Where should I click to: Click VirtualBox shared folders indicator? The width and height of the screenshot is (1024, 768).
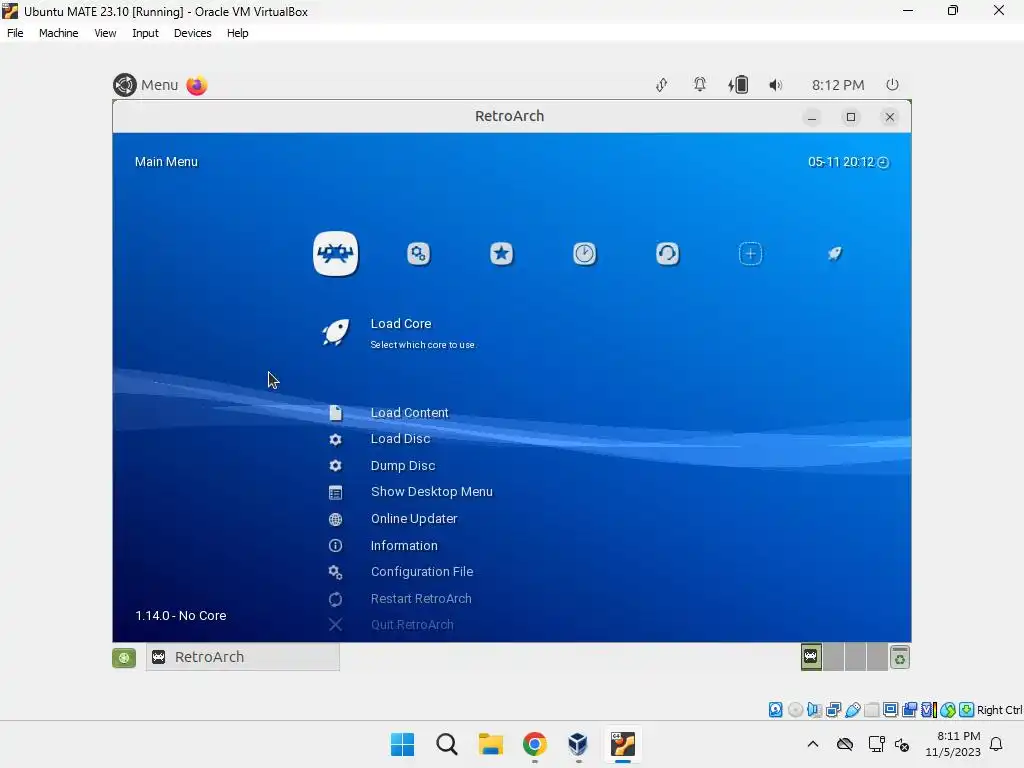(871, 710)
